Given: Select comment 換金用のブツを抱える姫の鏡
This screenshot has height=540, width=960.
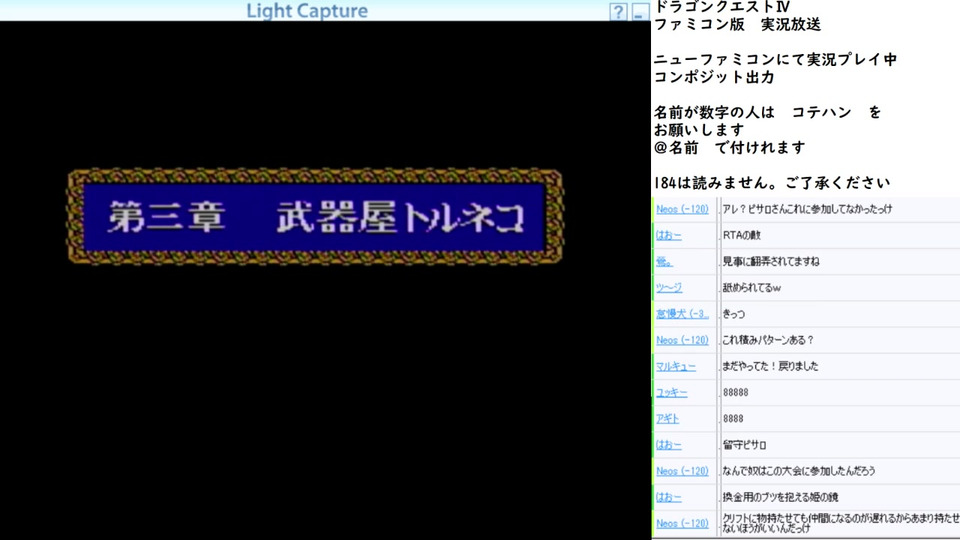Looking at the screenshot, I should click(780, 498).
